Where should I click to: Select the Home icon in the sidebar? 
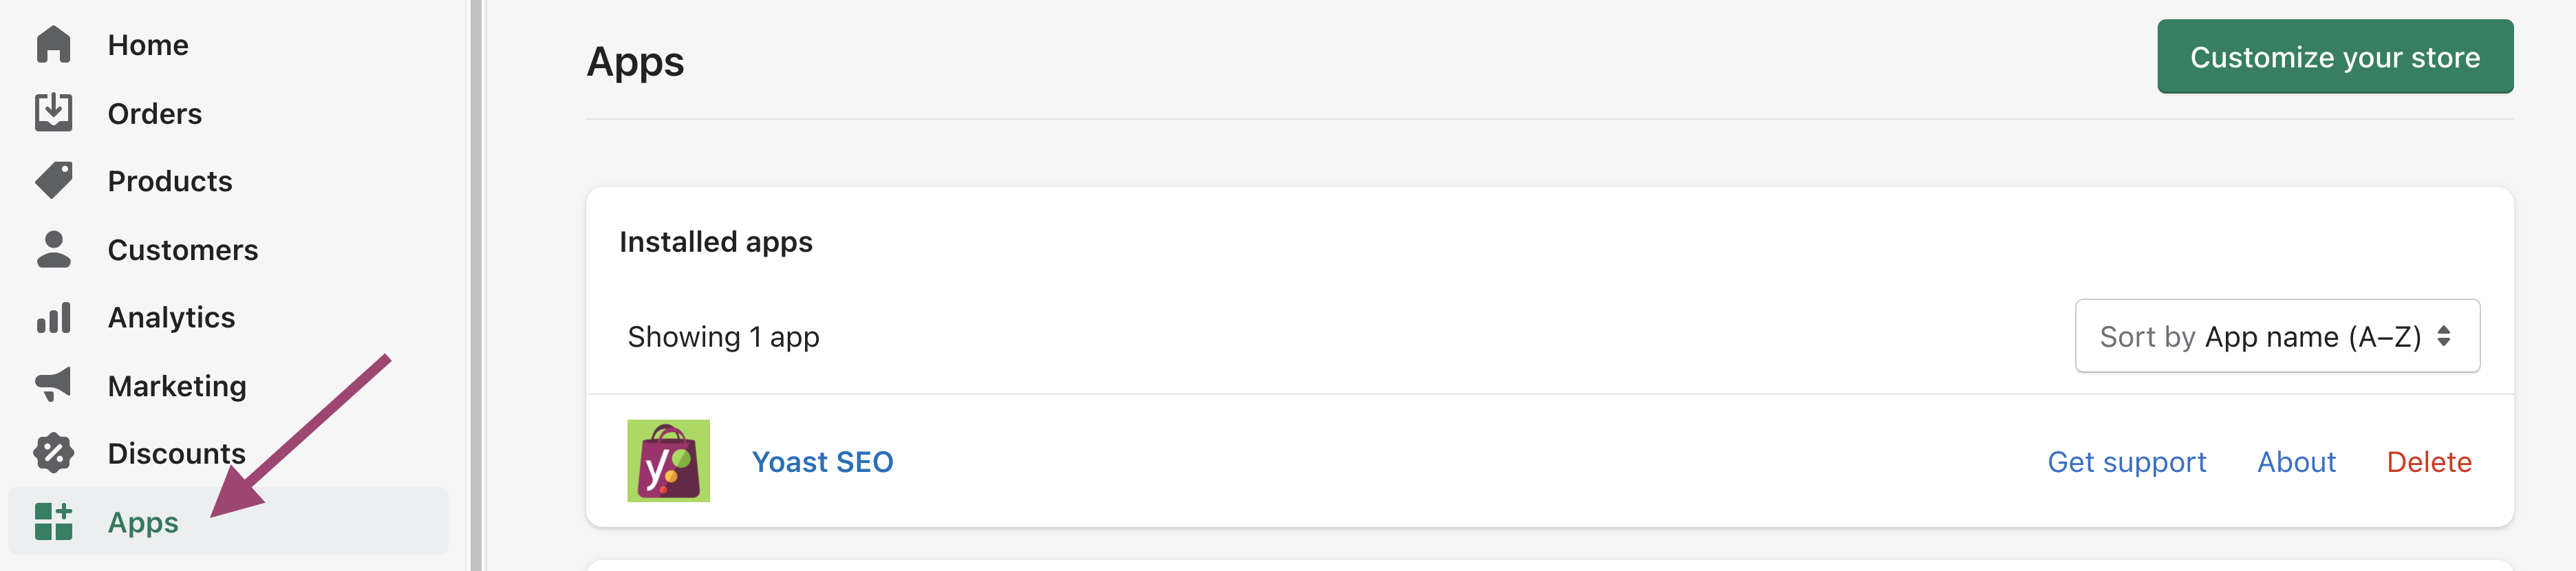click(x=53, y=44)
